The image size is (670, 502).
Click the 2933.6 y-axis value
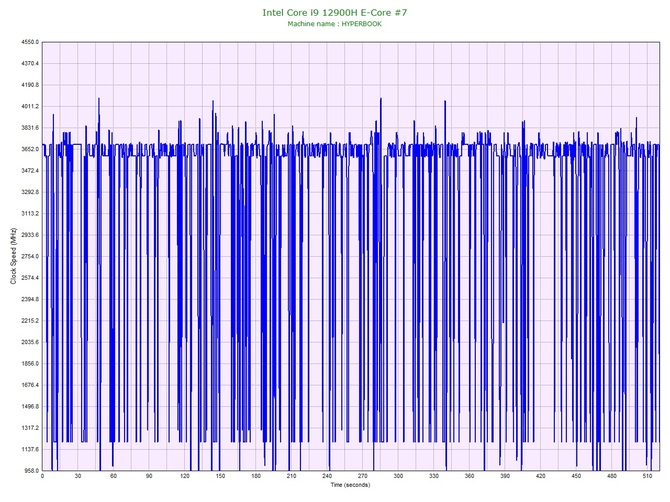pos(30,235)
